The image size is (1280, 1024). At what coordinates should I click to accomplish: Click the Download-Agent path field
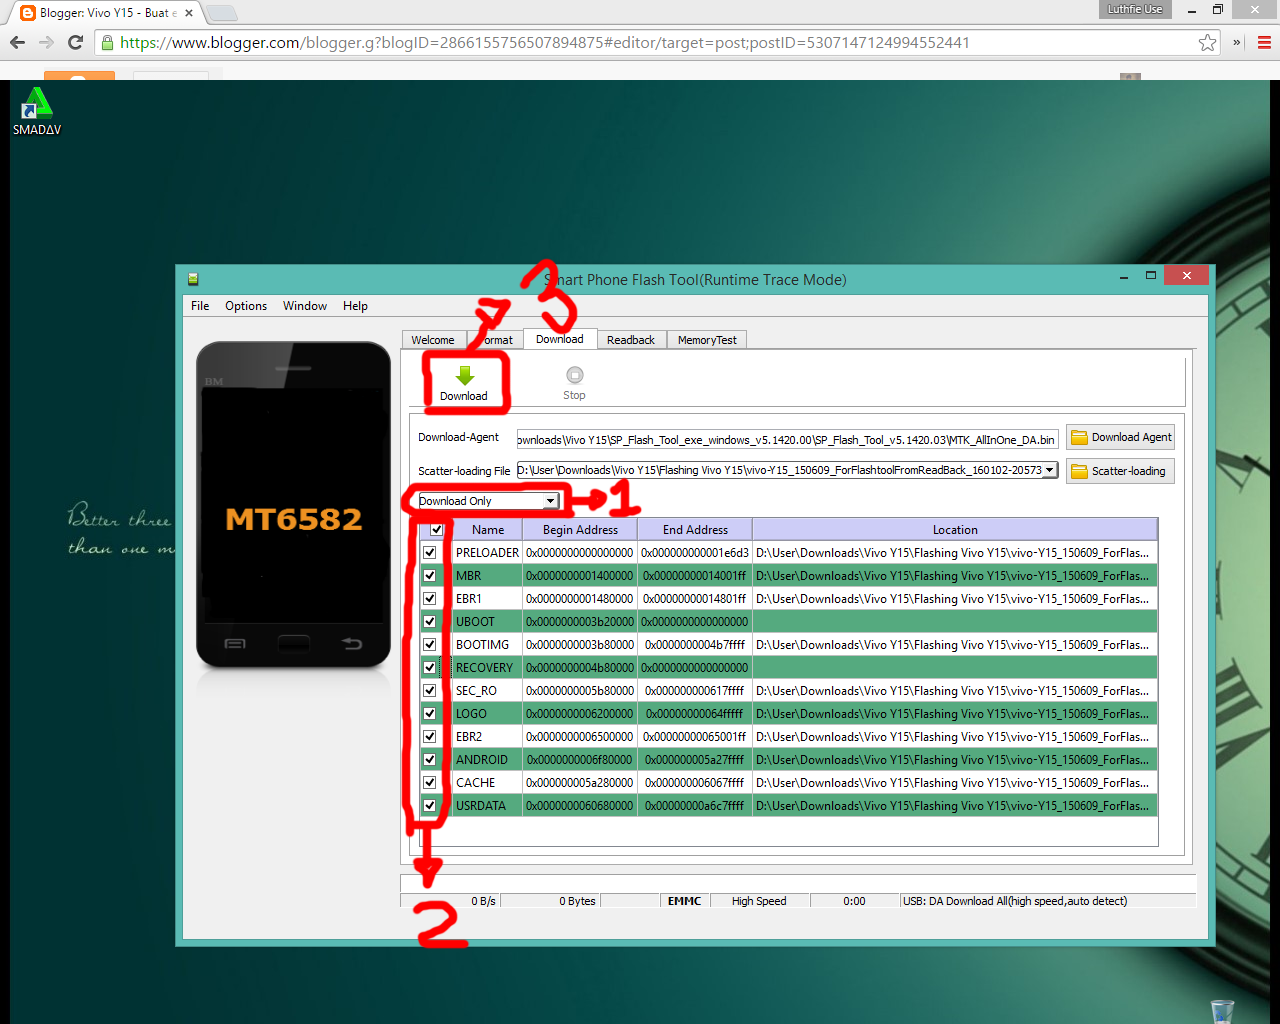pos(787,439)
